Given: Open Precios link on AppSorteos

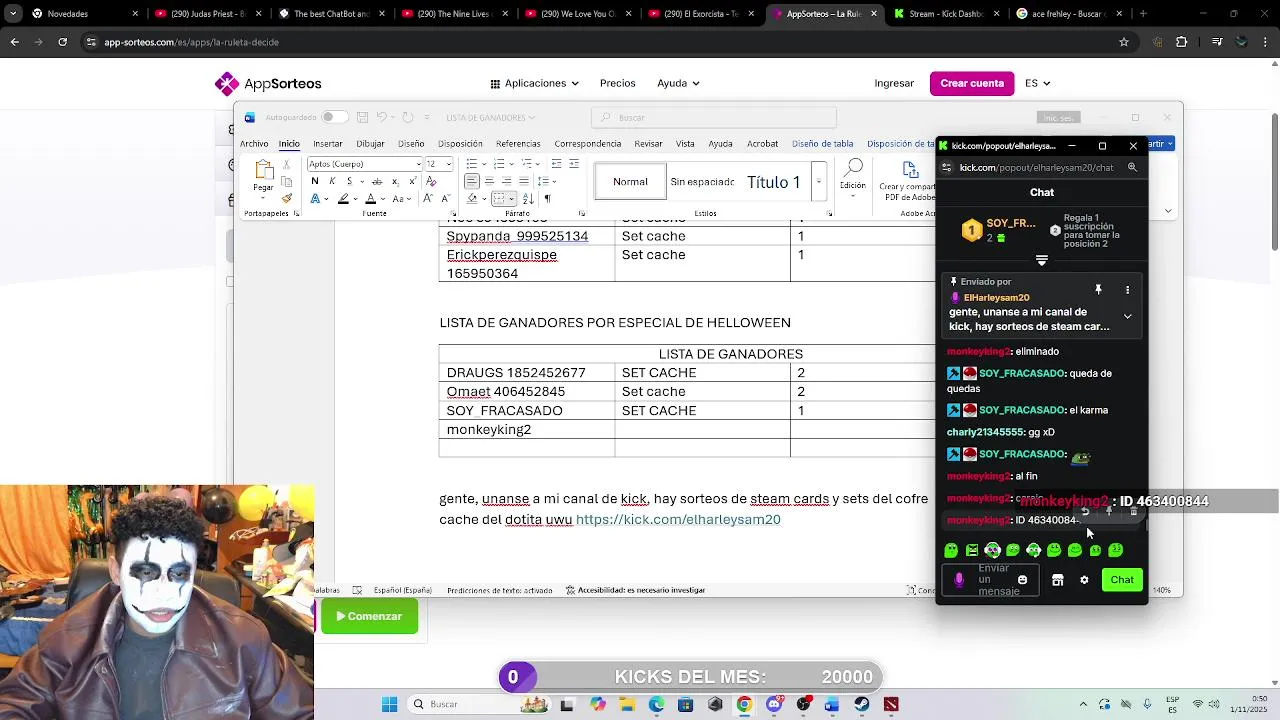Looking at the screenshot, I should pos(618,83).
